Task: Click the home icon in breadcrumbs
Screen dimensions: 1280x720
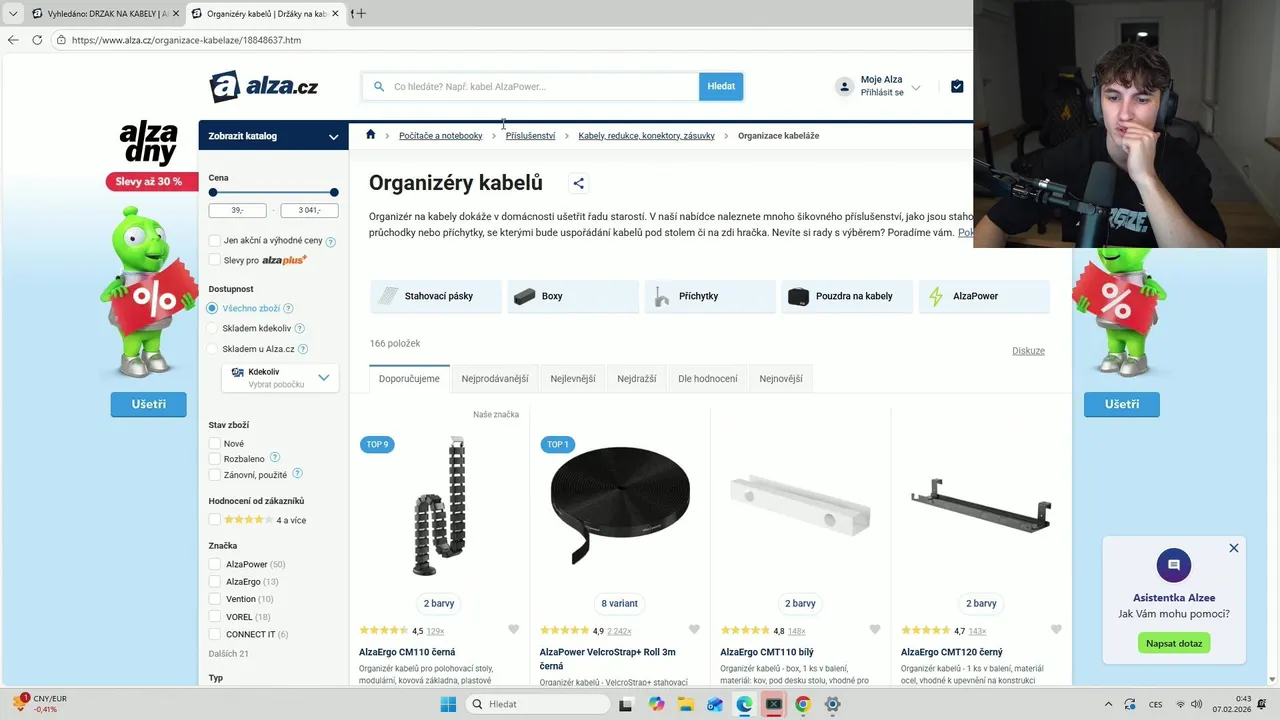Action: 371,135
